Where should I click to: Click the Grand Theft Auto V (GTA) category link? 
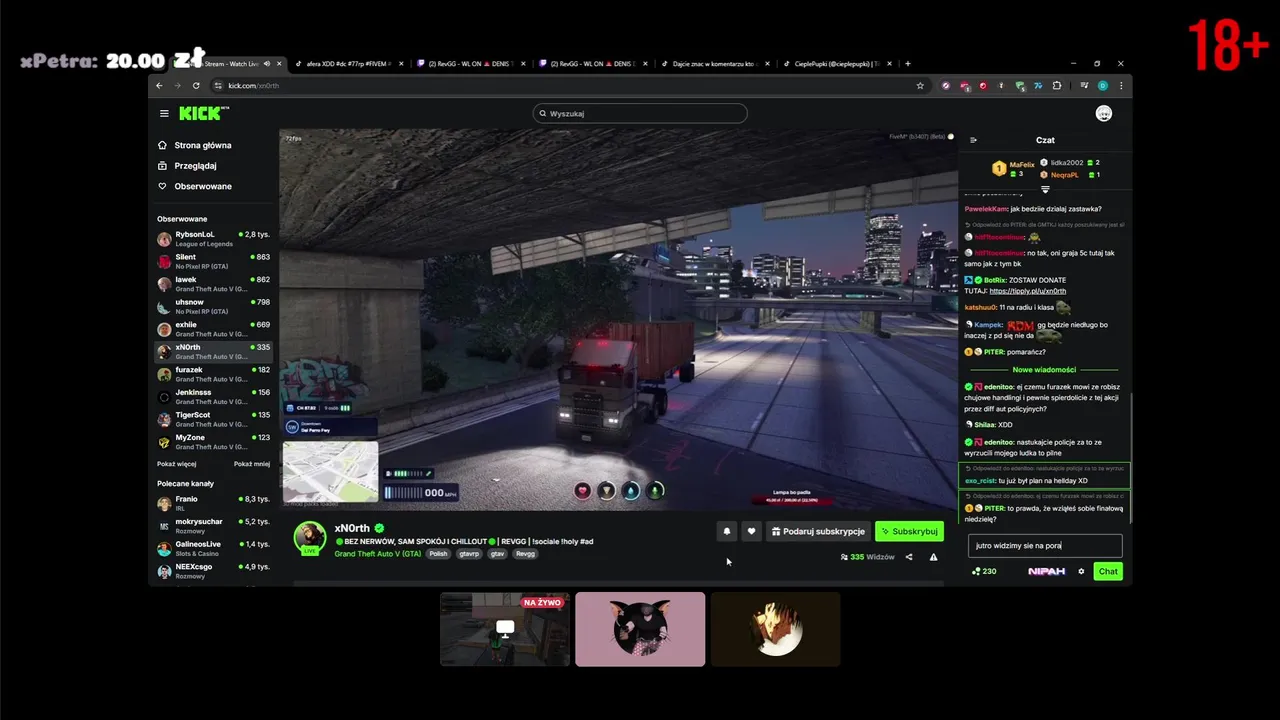pos(378,554)
